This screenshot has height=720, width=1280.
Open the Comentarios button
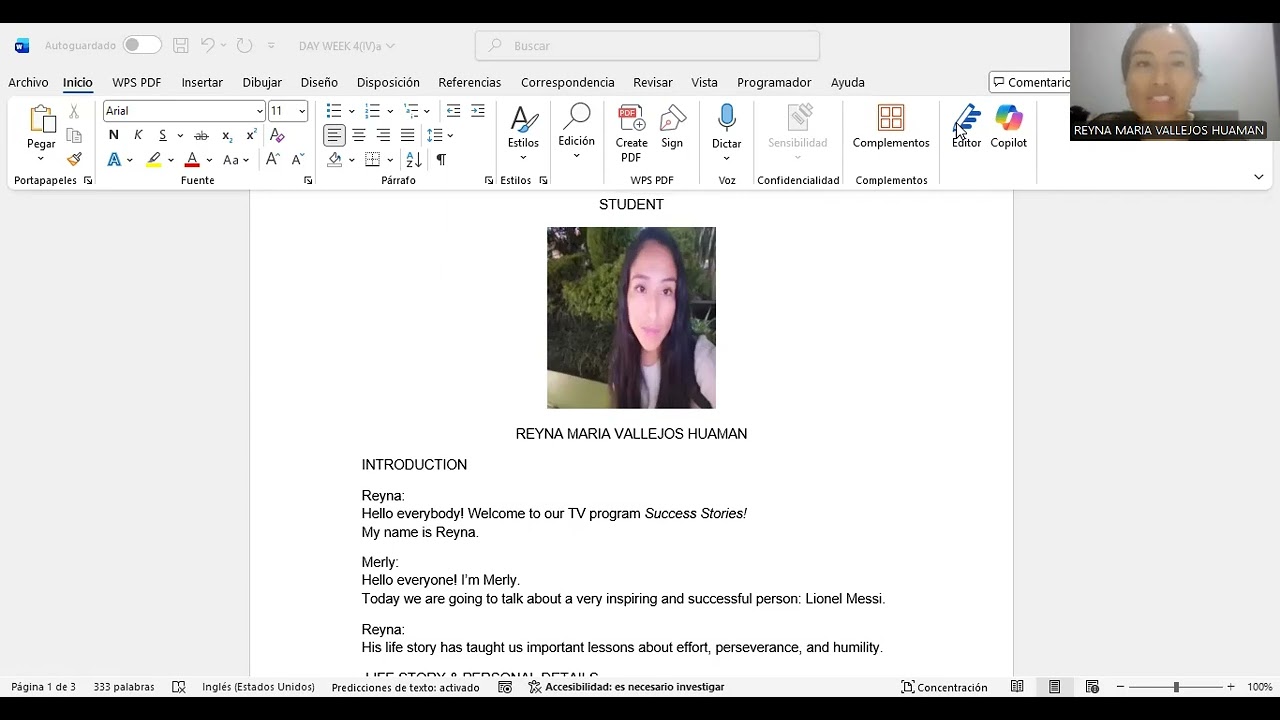tap(1030, 82)
